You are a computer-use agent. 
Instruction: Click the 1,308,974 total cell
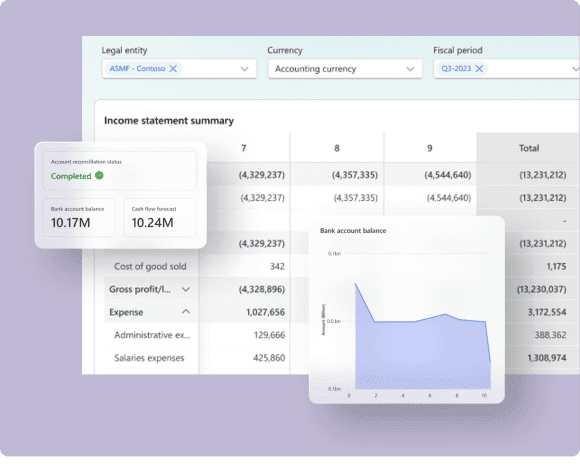(x=547, y=358)
